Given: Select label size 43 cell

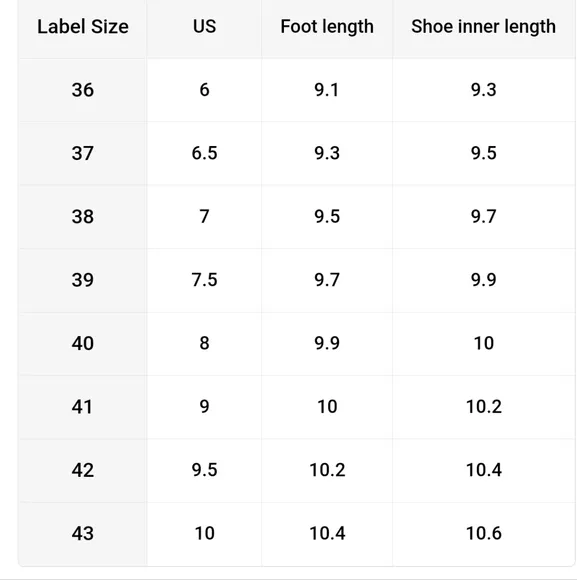Looking at the screenshot, I should click(83, 534).
